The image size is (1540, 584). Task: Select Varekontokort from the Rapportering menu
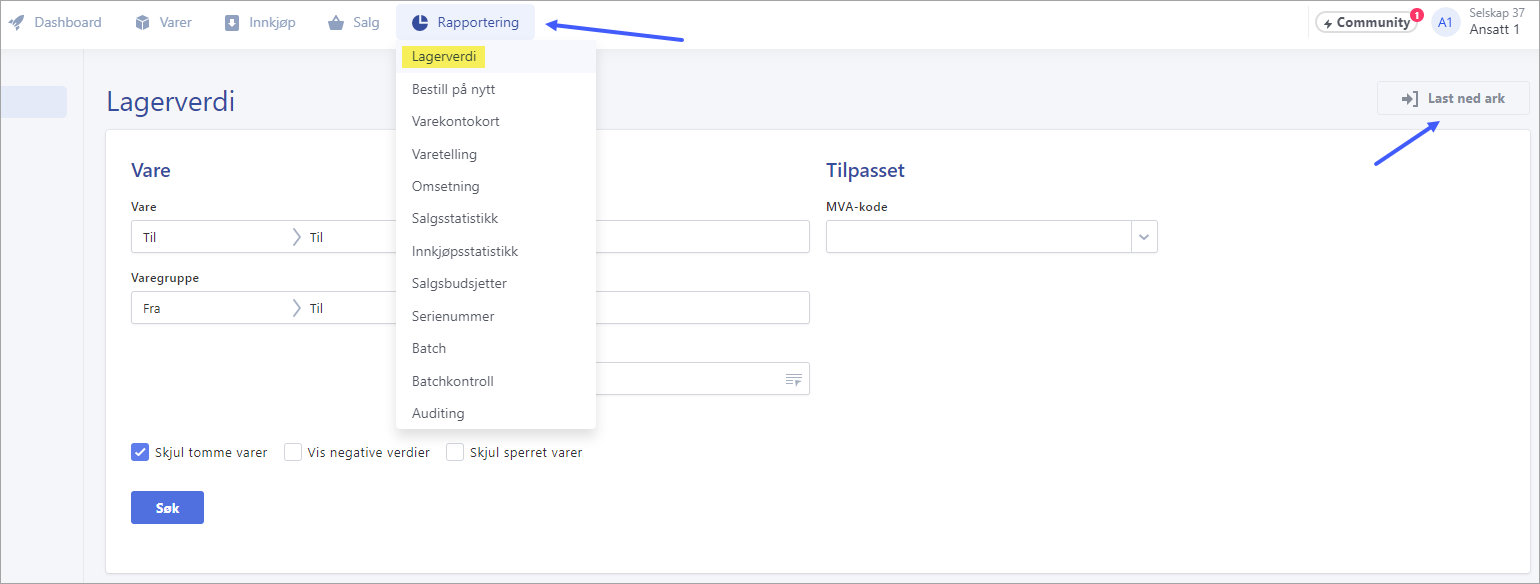pyautogui.click(x=456, y=121)
